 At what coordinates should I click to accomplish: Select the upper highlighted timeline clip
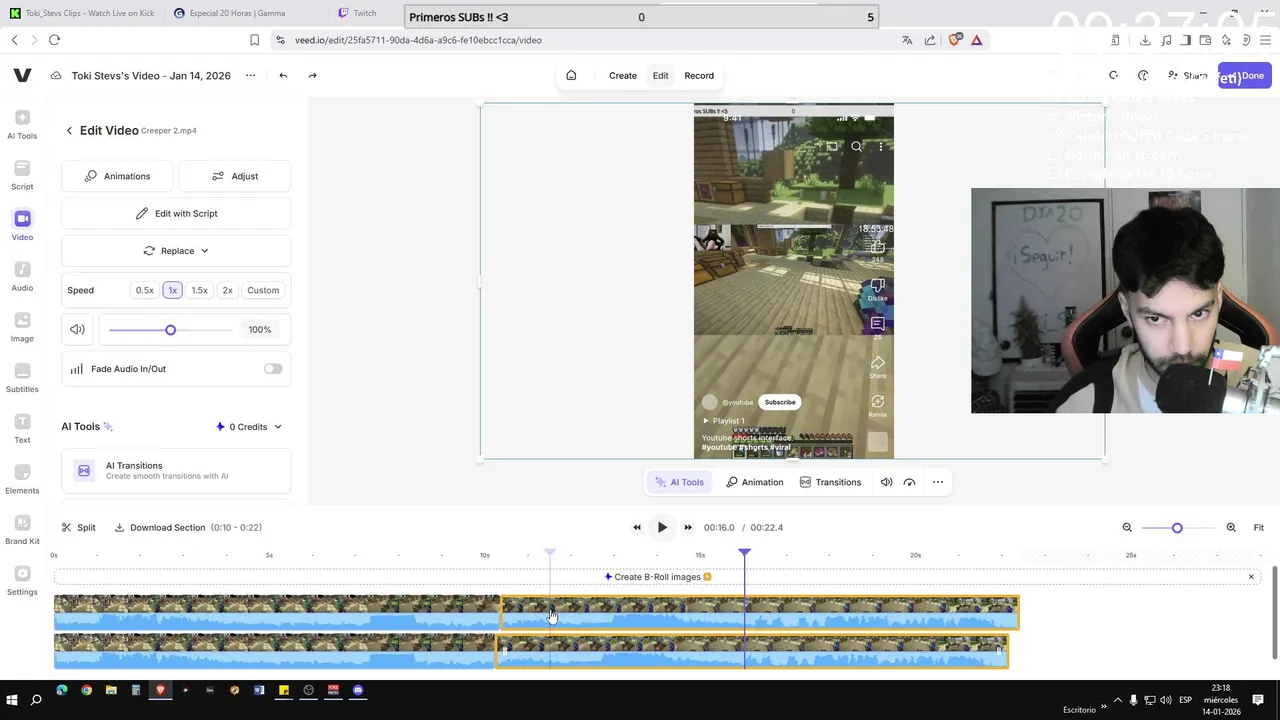coord(759,612)
